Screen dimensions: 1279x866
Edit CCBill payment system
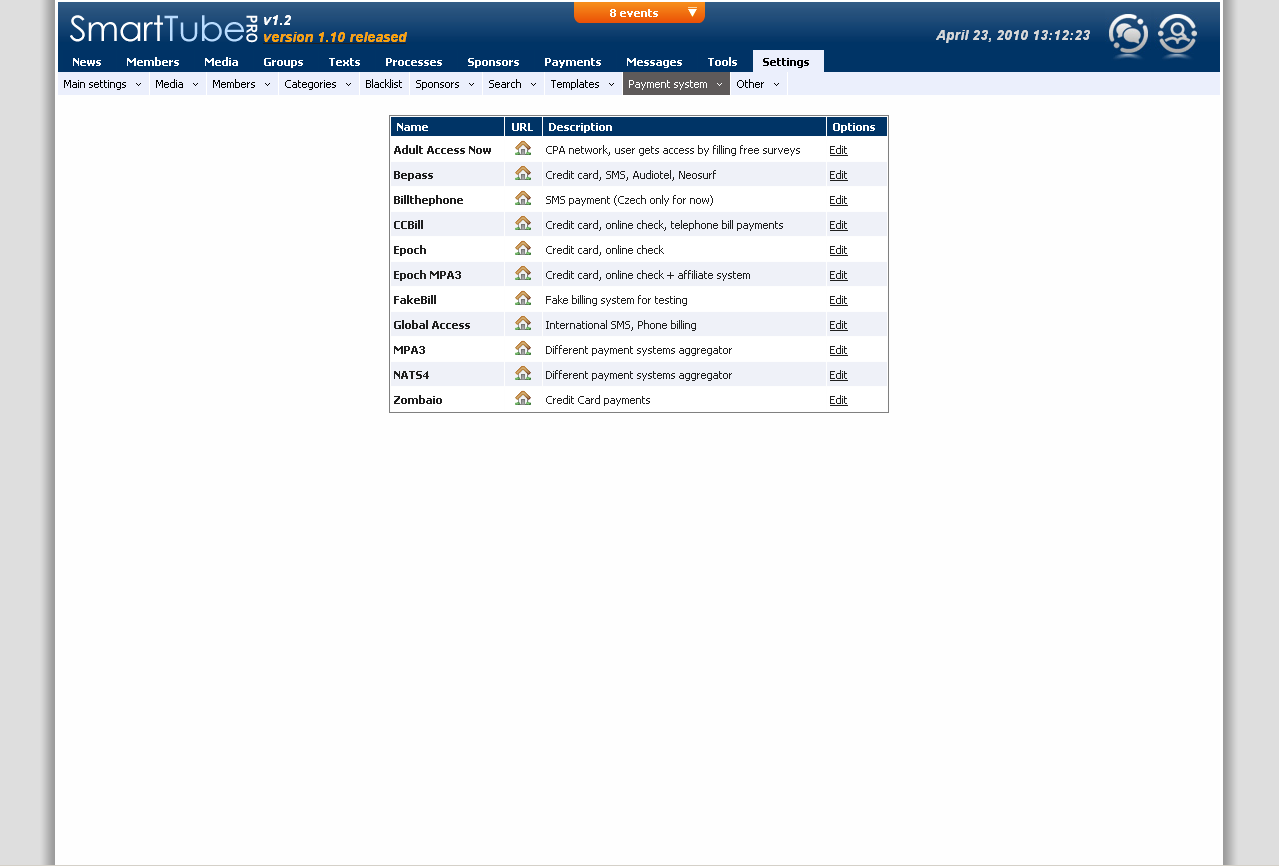[x=838, y=225]
